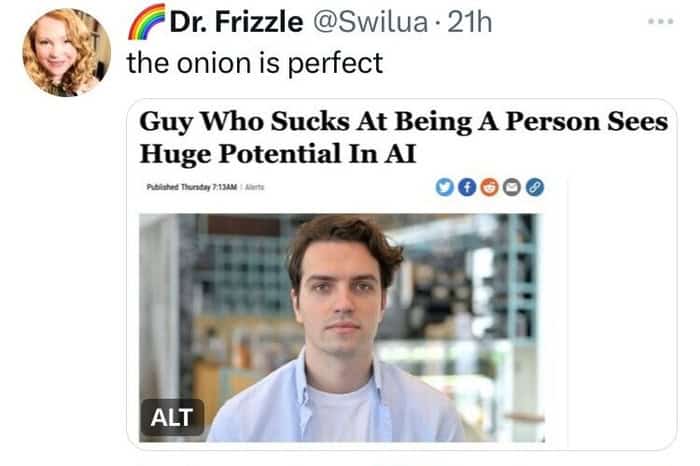Click the tweet text "the onion is perfect"
This screenshot has width=700, height=466.
tap(255, 63)
